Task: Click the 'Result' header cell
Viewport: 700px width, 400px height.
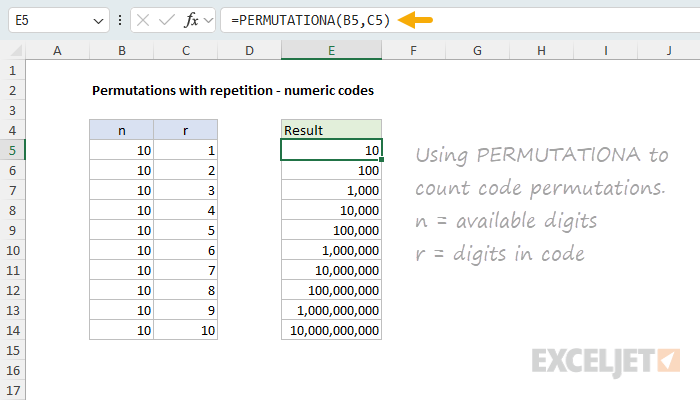Action: 331,130
